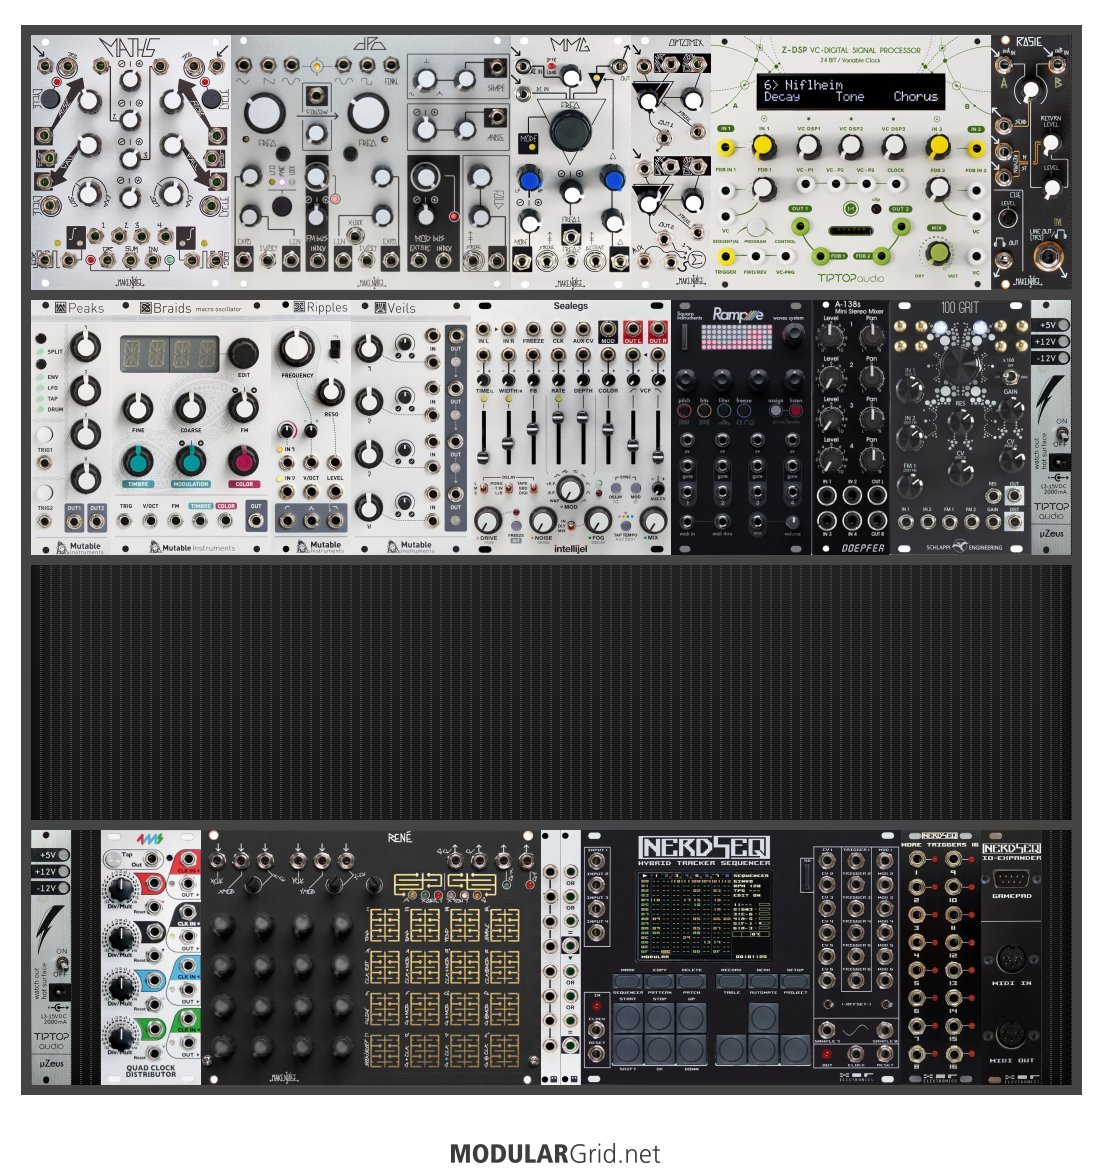Screen dimensions: 1112x1175
Task: Click the Braids logo icon next to its name
Action: click(146, 308)
